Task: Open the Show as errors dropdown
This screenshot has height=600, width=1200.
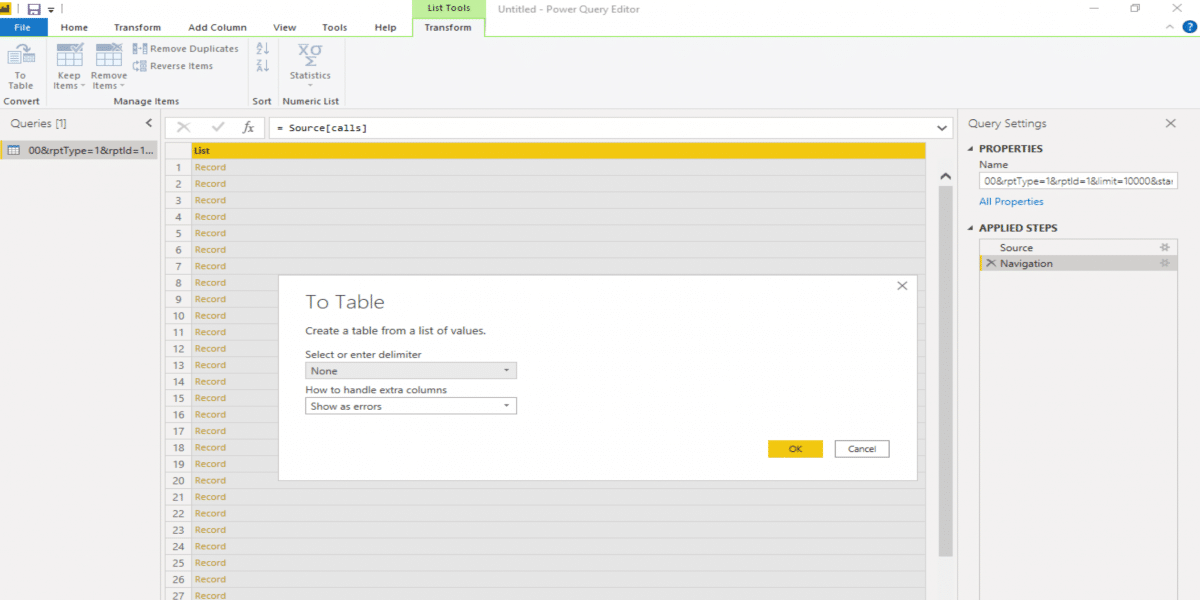Action: pos(410,407)
